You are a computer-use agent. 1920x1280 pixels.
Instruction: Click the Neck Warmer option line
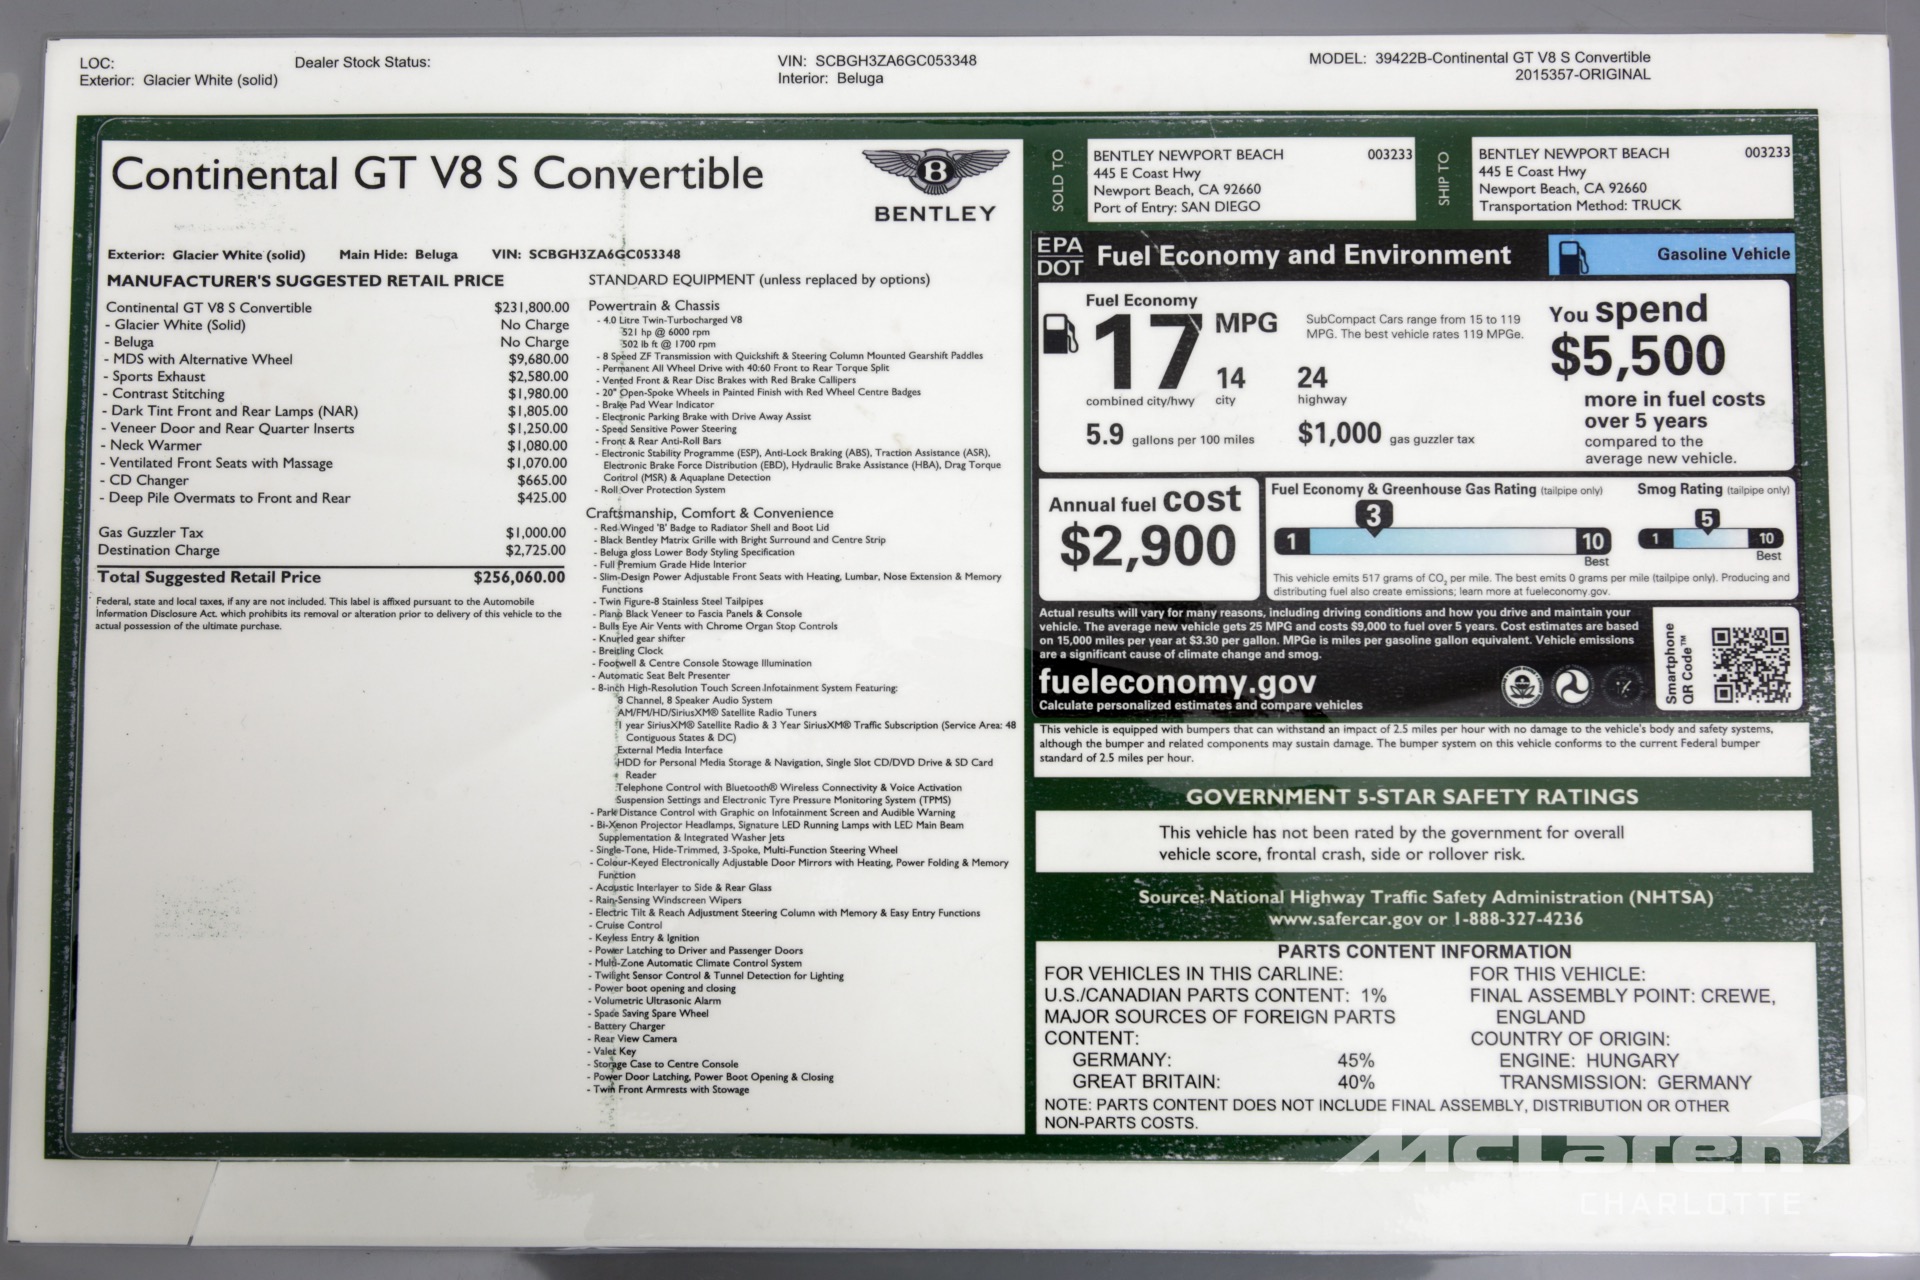point(337,445)
